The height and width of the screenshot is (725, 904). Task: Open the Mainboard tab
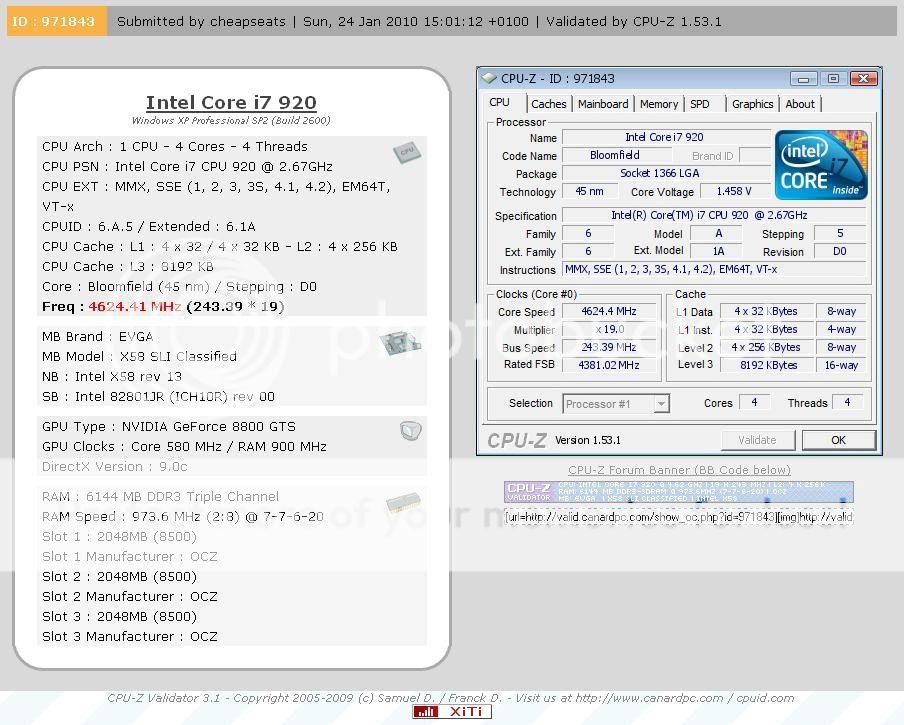click(x=603, y=104)
